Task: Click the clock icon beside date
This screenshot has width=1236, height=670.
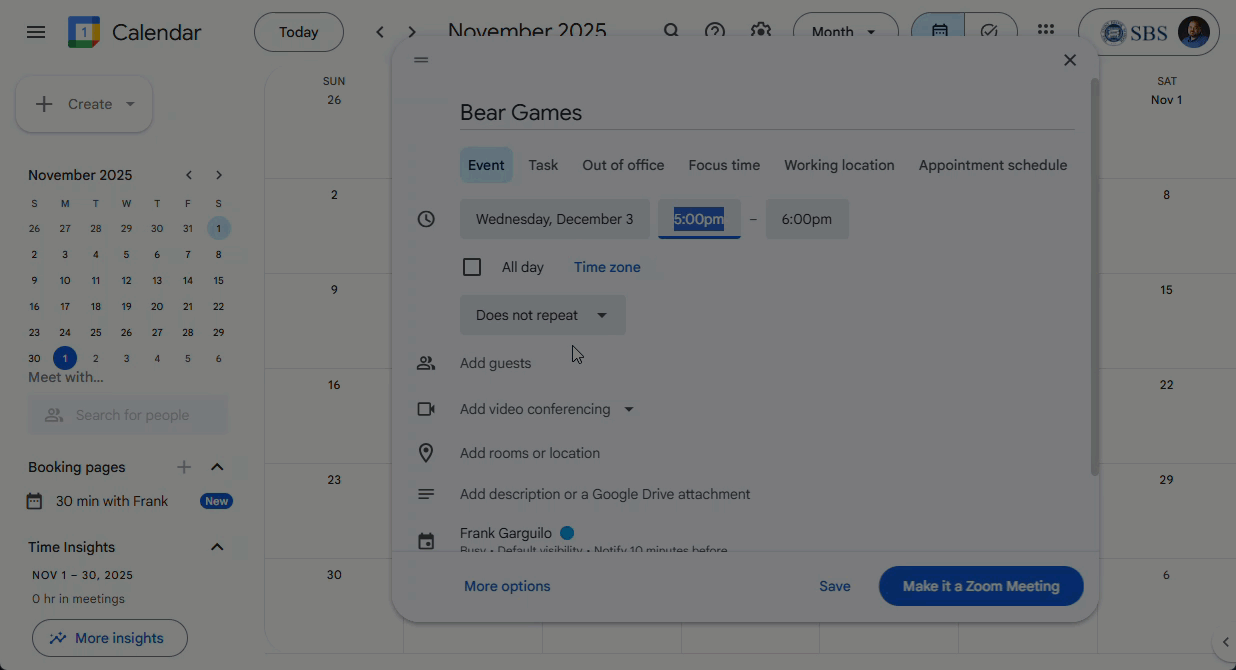Action: point(426,219)
